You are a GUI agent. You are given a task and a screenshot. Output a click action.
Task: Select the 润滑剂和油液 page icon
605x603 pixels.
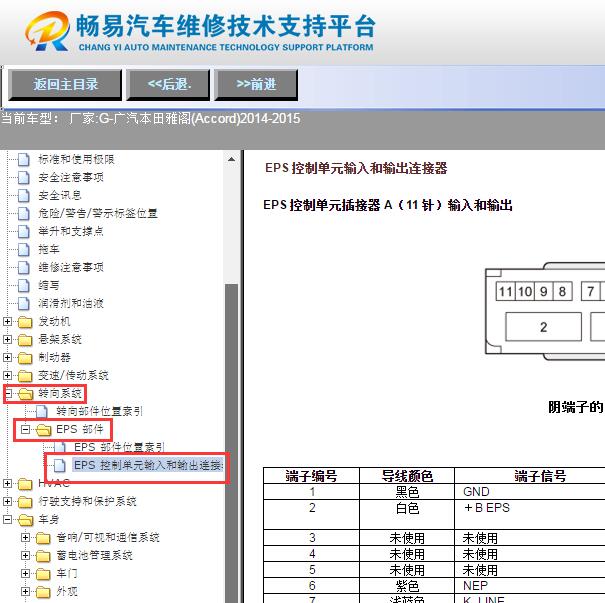[x=24, y=303]
